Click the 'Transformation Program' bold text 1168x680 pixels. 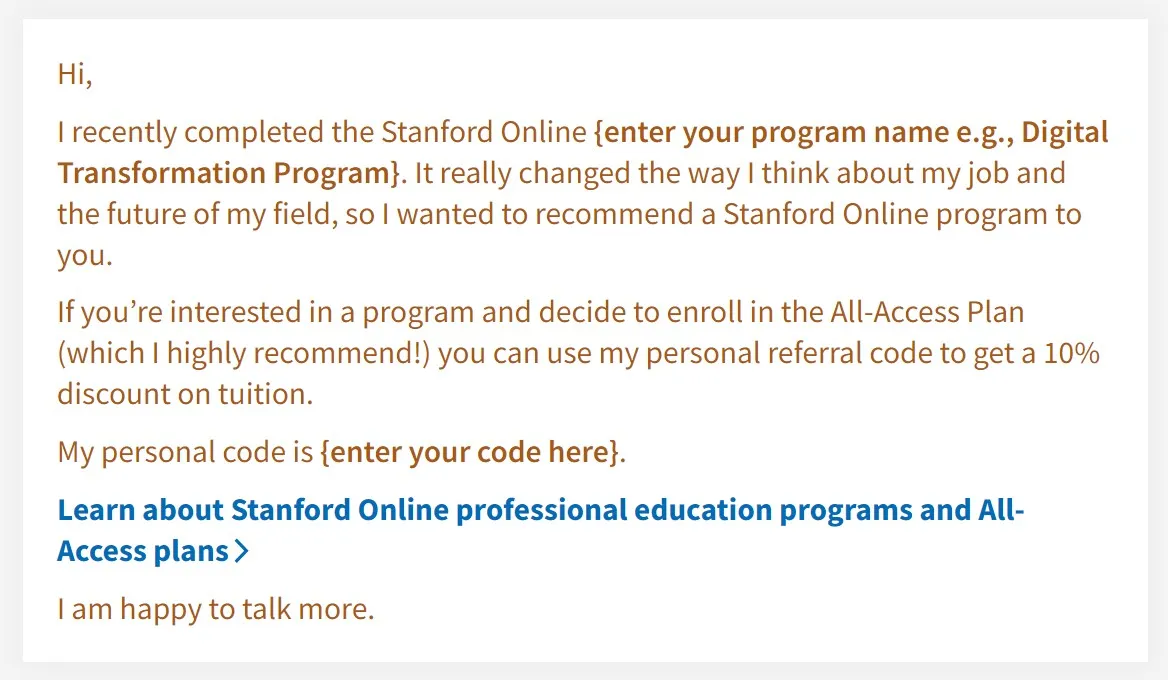[223, 173]
